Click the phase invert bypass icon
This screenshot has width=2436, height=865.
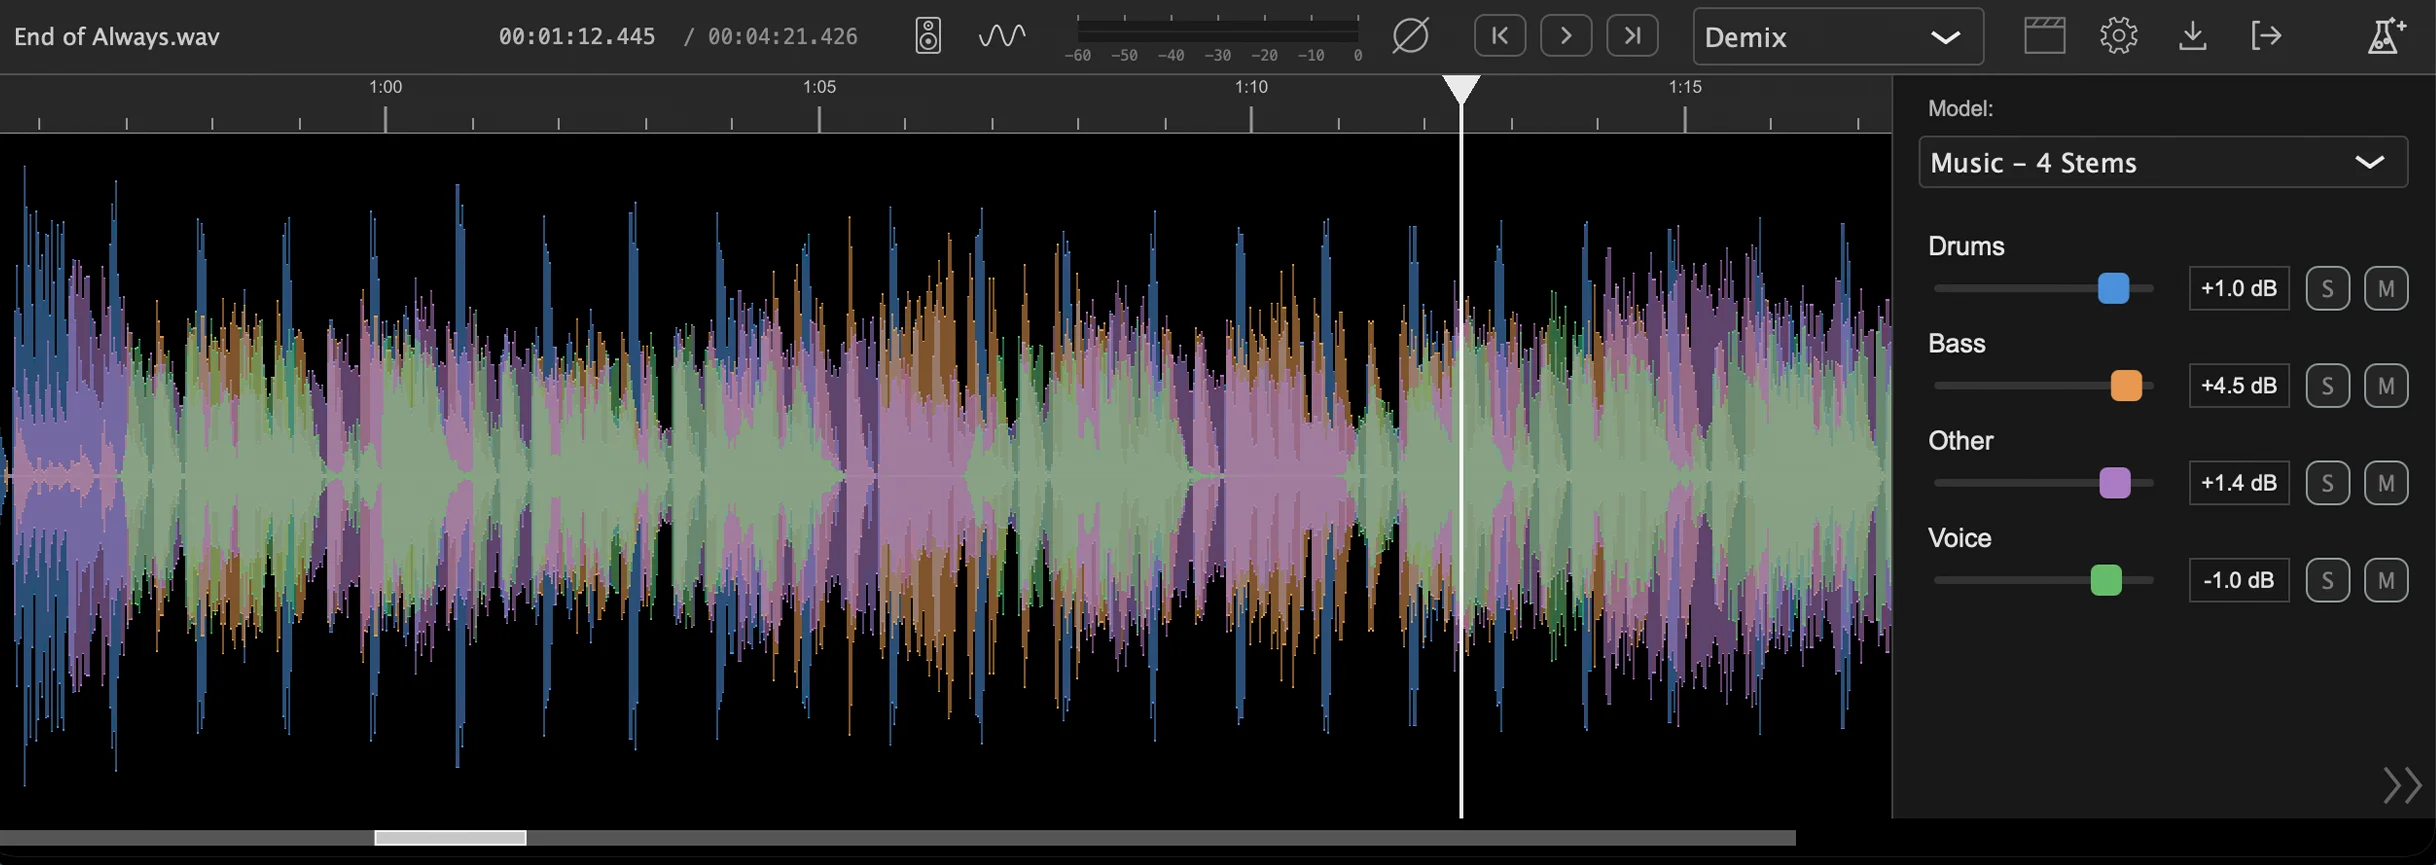point(1410,36)
